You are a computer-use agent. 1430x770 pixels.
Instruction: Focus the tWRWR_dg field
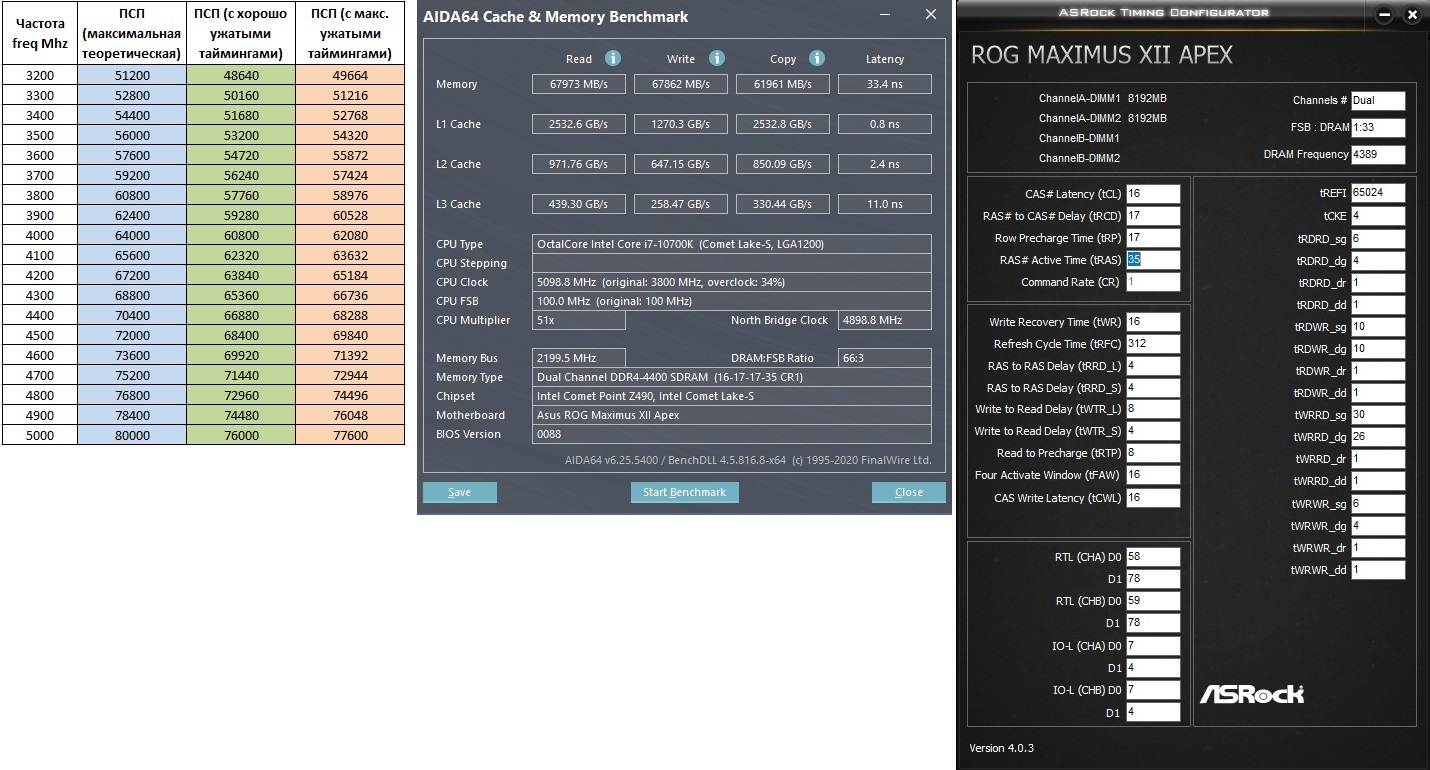1378,526
